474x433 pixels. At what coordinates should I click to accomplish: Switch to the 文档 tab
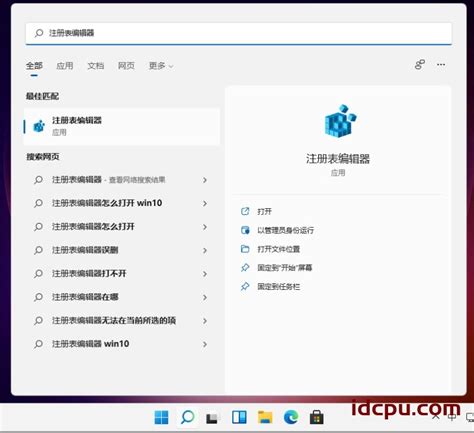click(96, 66)
